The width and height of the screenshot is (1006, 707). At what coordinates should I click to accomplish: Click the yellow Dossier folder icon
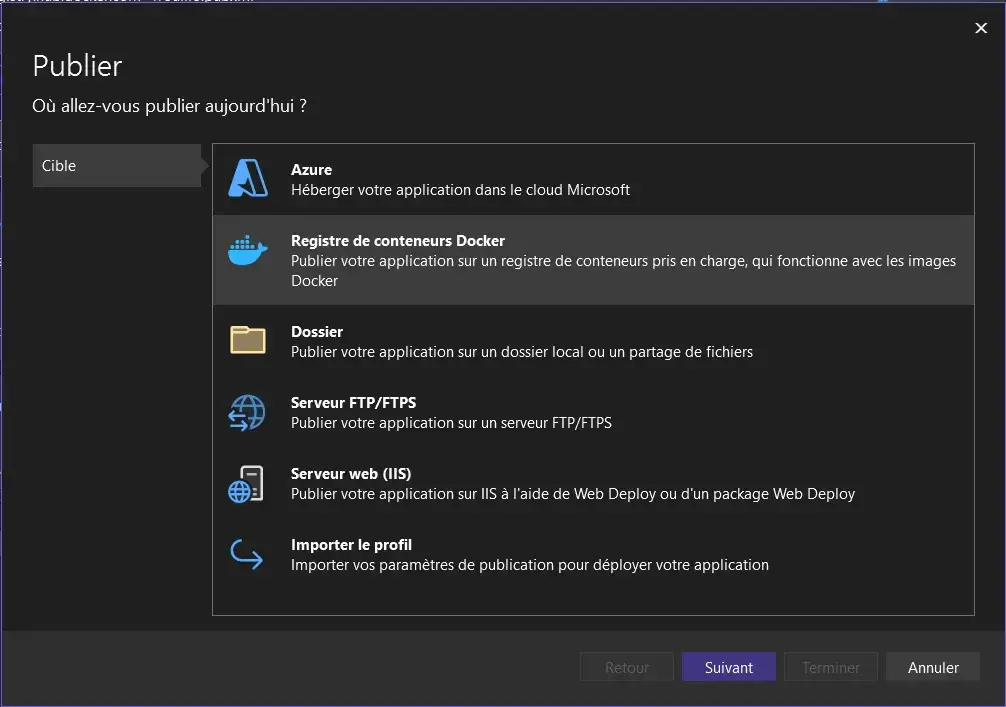point(247,341)
